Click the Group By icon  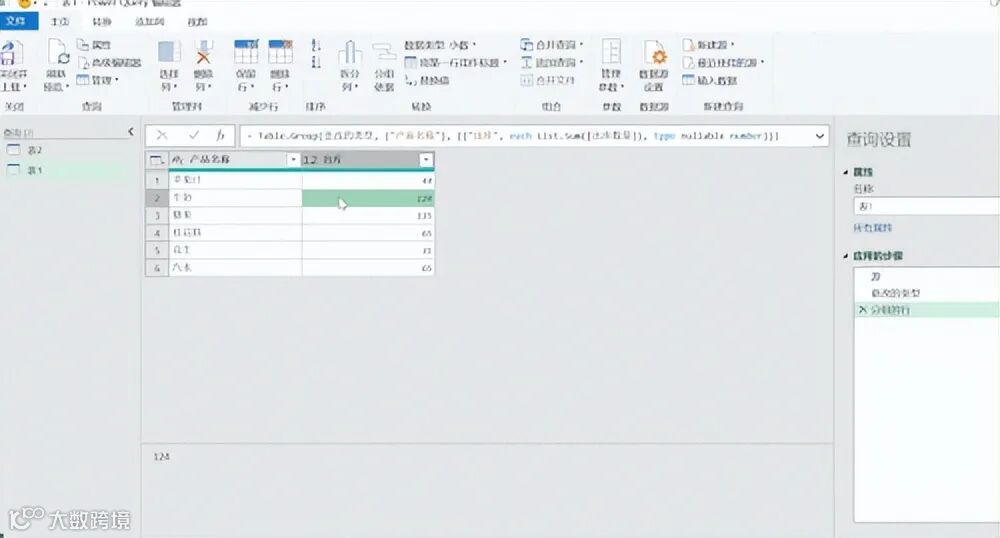pyautogui.click(x=384, y=53)
